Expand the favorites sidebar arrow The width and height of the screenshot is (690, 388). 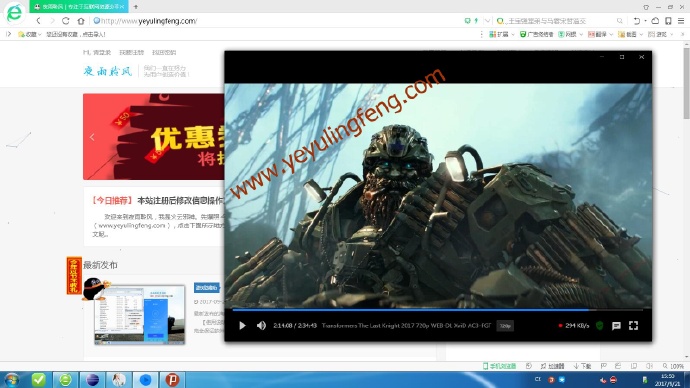click(8, 34)
